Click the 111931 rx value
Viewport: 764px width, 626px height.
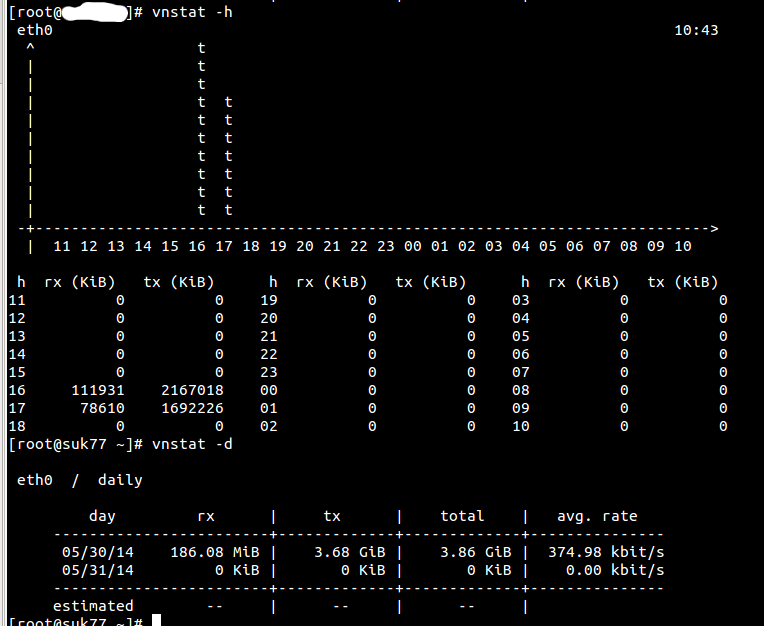pos(98,389)
